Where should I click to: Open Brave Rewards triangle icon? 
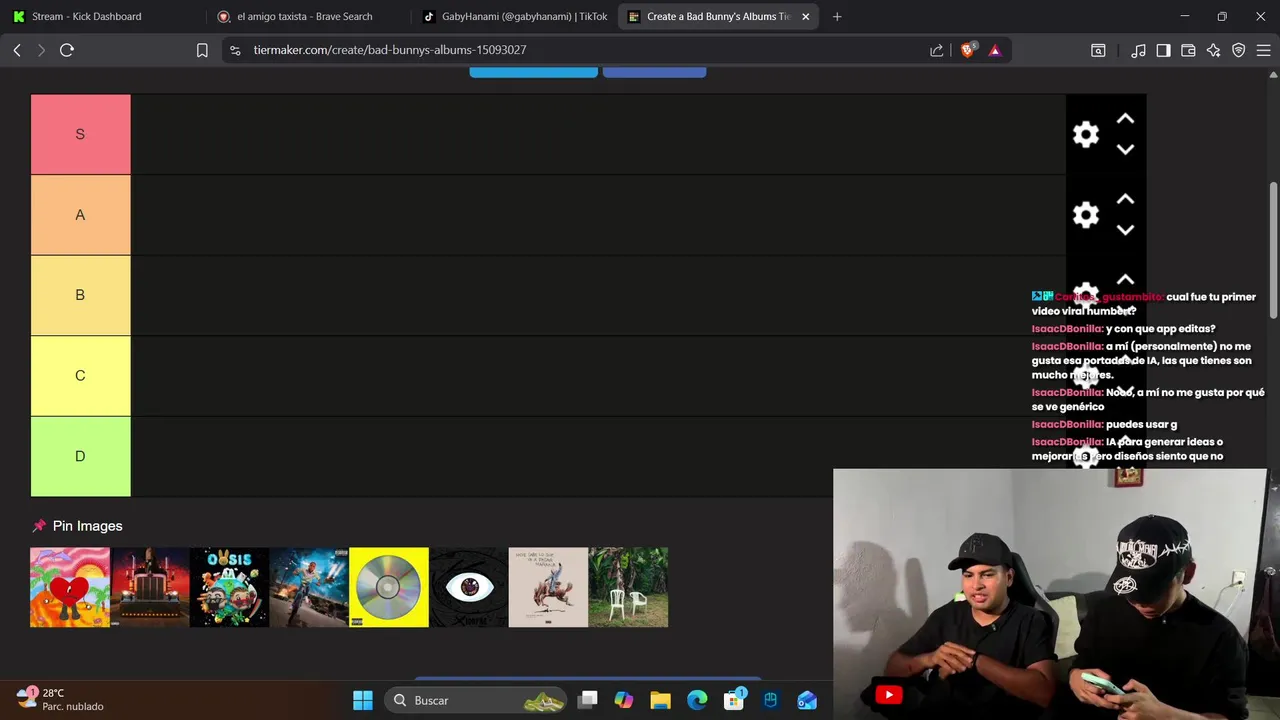coord(995,50)
